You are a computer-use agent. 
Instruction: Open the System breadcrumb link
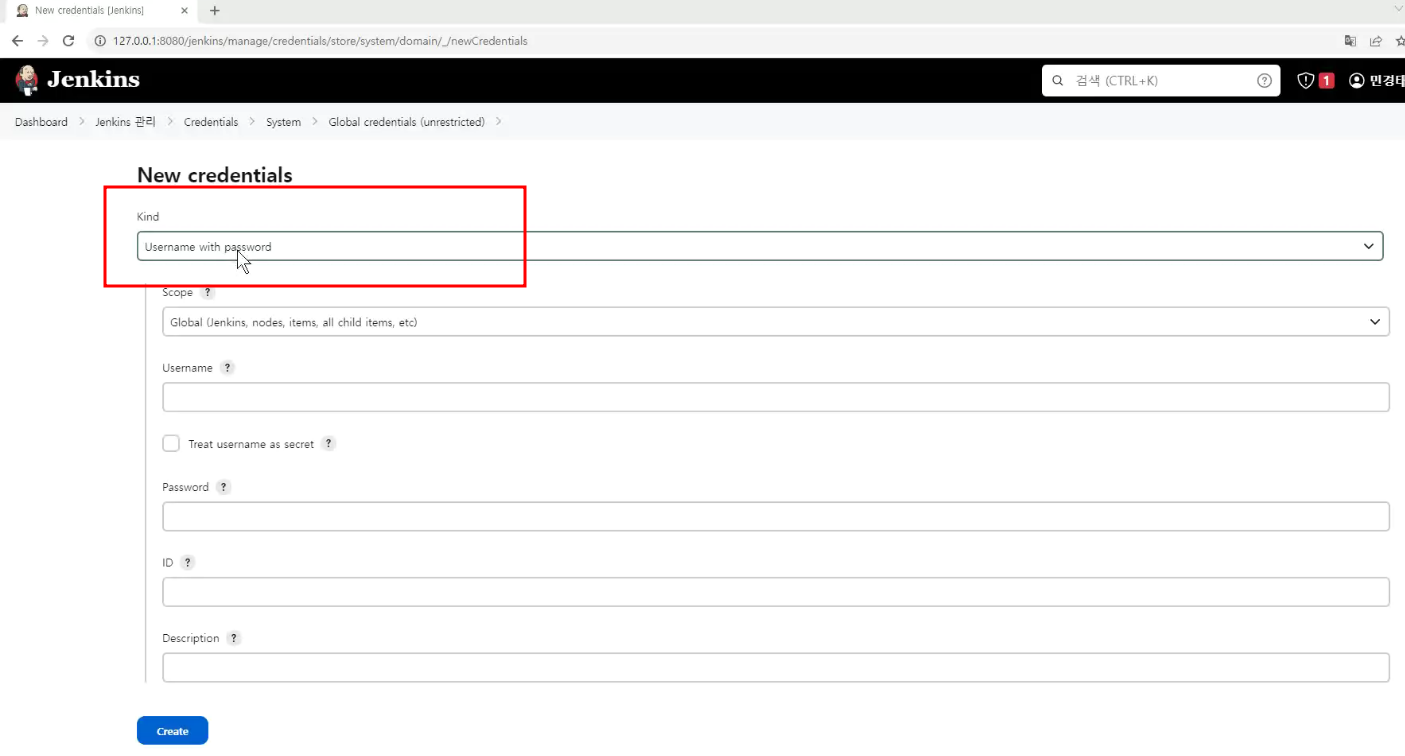point(283,122)
